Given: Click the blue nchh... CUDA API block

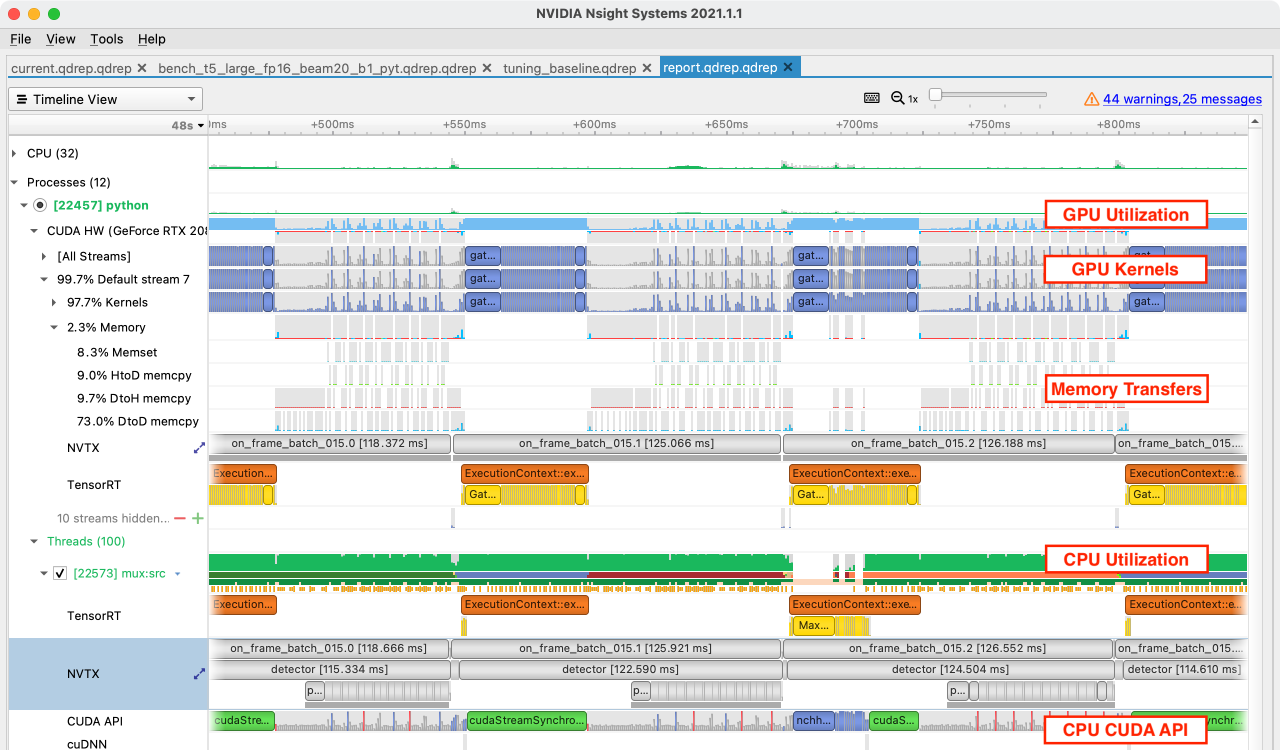Looking at the screenshot, I should tap(812, 720).
